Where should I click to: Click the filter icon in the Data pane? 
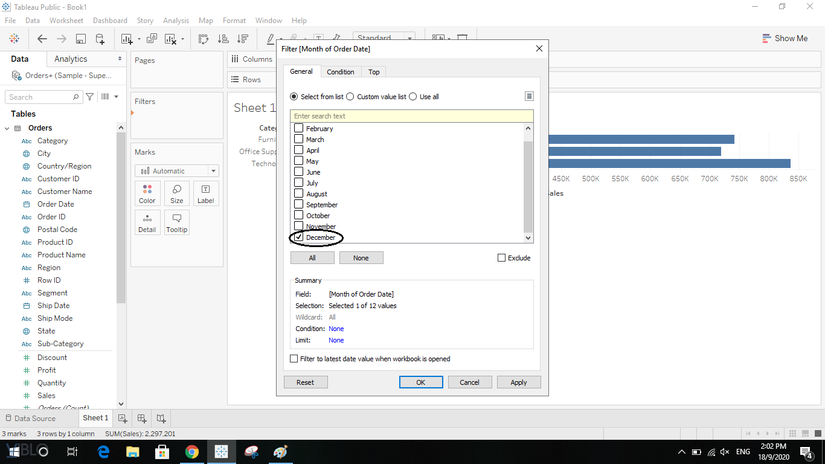(x=90, y=97)
